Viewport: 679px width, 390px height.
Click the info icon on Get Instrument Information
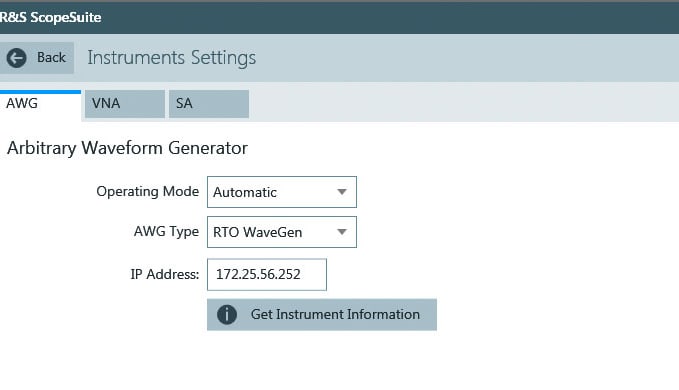[x=227, y=315]
